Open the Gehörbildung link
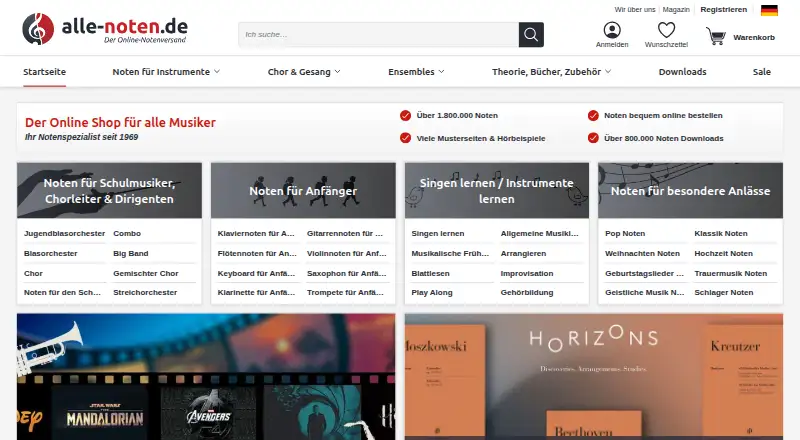This screenshot has height=440, width=800. click(x=527, y=292)
